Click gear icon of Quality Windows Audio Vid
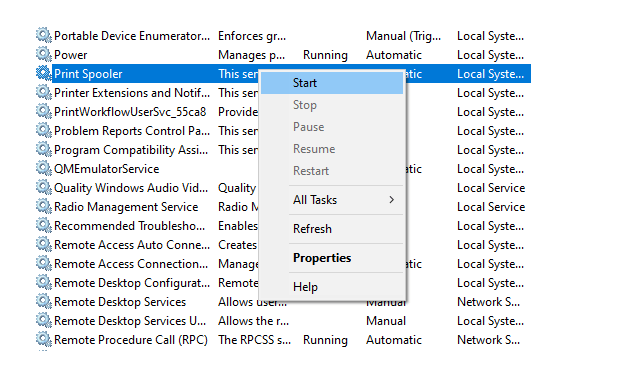Screen dimensions: 624x388 pyautogui.click(x=44, y=187)
